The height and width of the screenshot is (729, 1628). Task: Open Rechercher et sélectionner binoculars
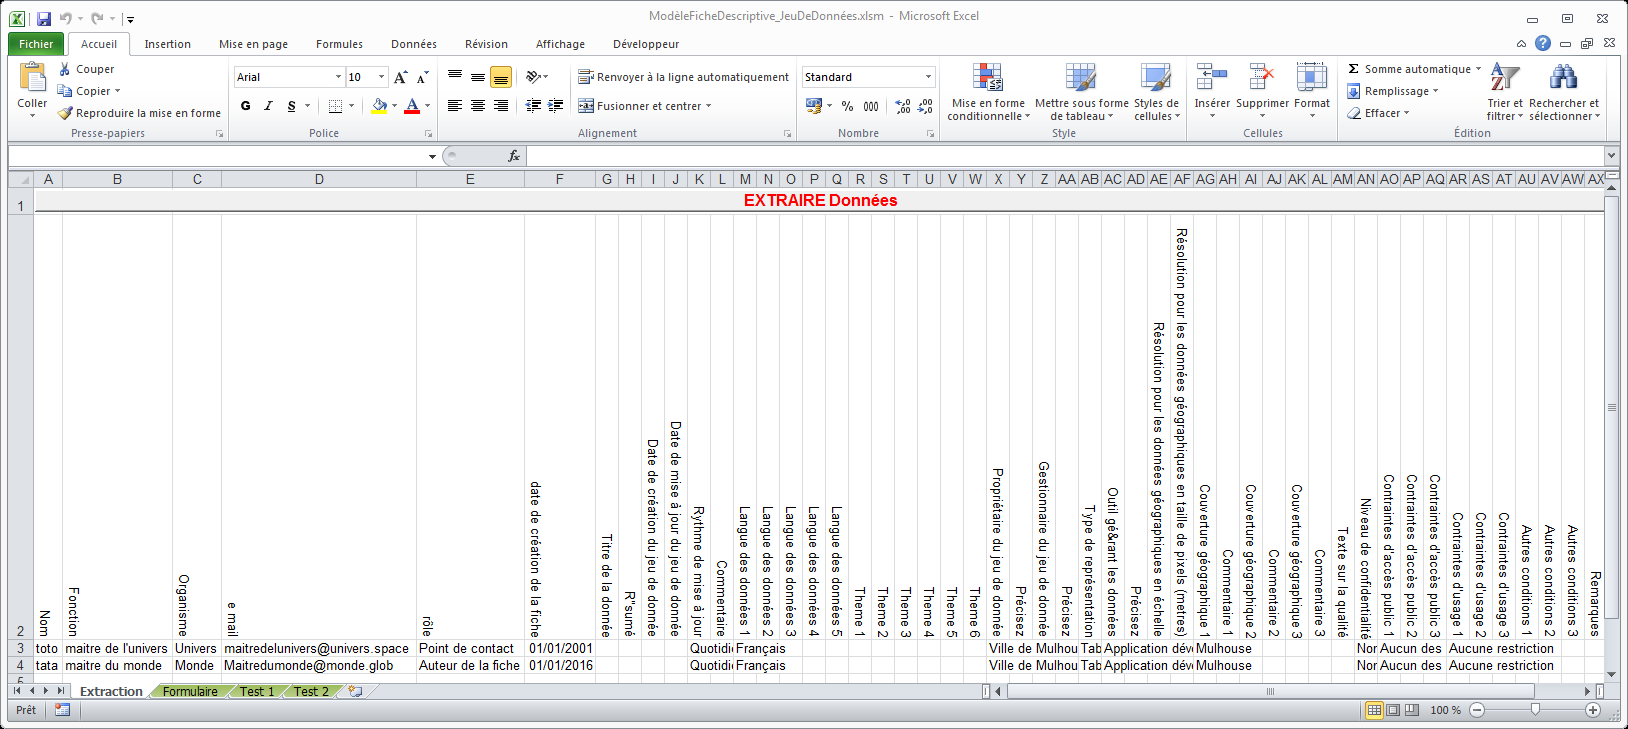pos(1564,92)
